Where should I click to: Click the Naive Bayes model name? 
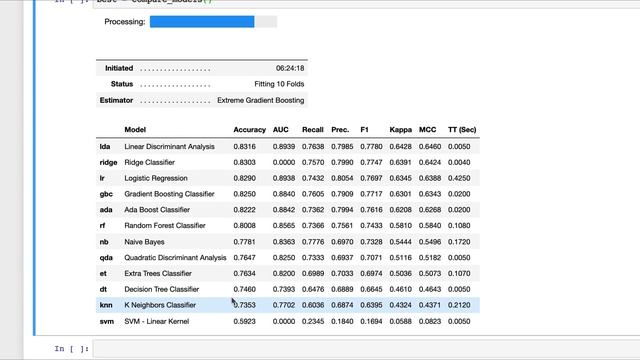coord(144,242)
